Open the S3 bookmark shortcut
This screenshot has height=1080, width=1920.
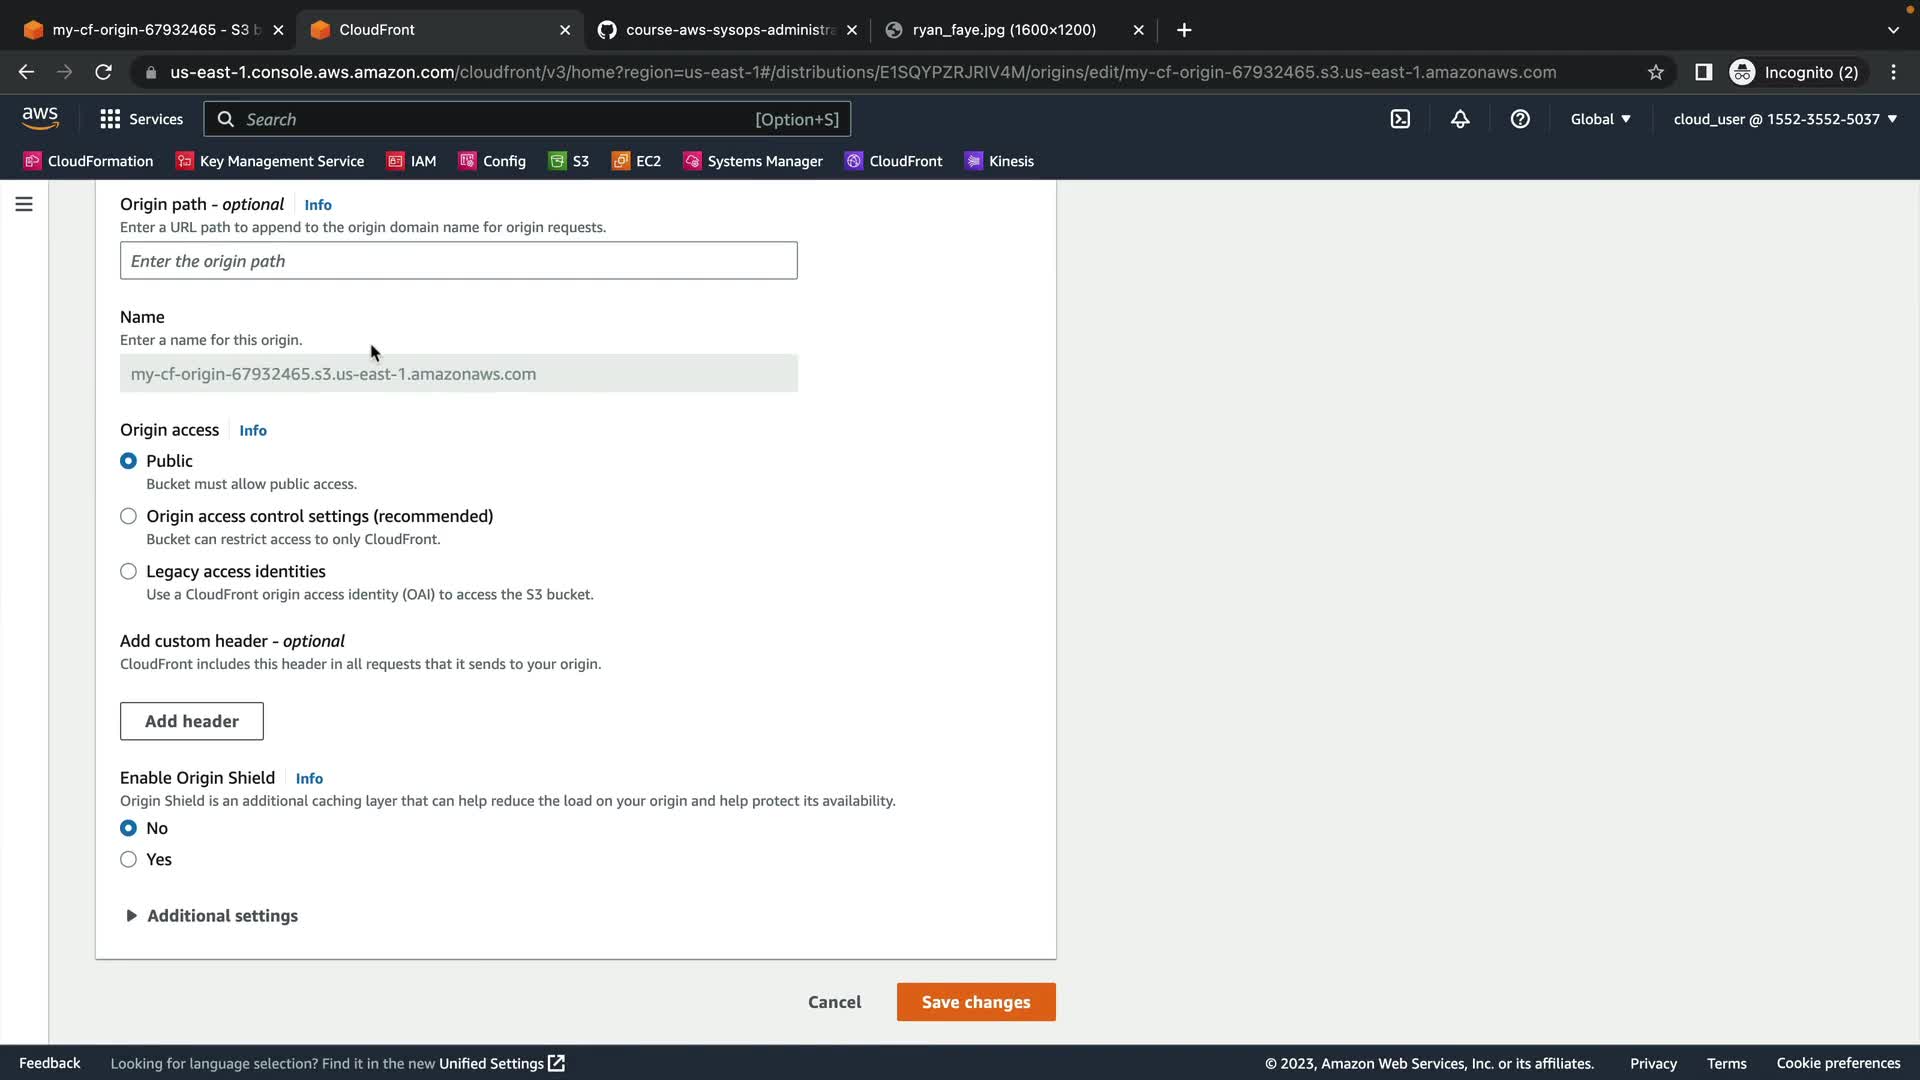click(x=569, y=161)
